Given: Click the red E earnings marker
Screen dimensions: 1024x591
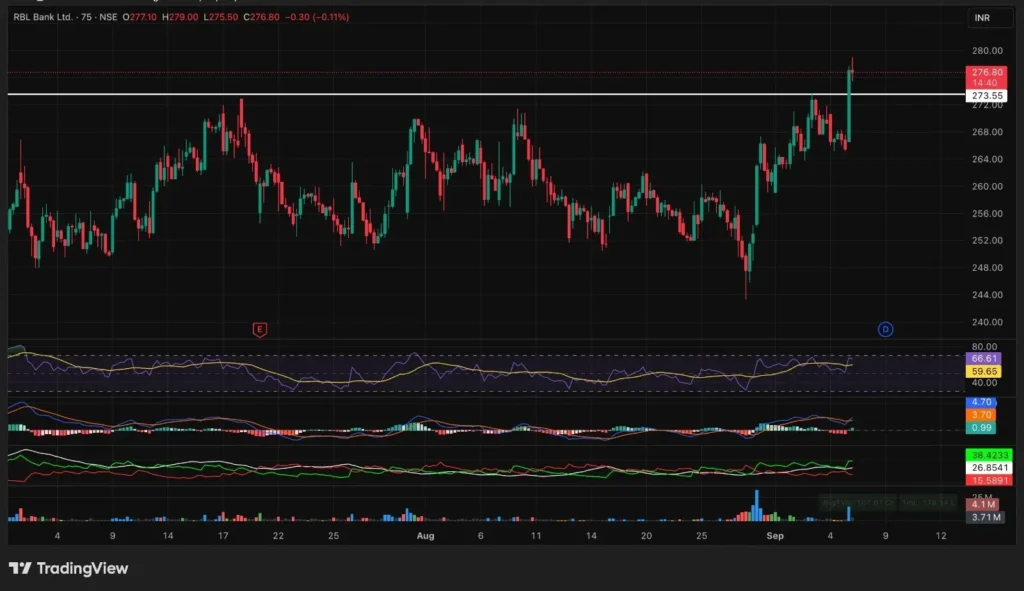Looking at the screenshot, I should click(260, 328).
